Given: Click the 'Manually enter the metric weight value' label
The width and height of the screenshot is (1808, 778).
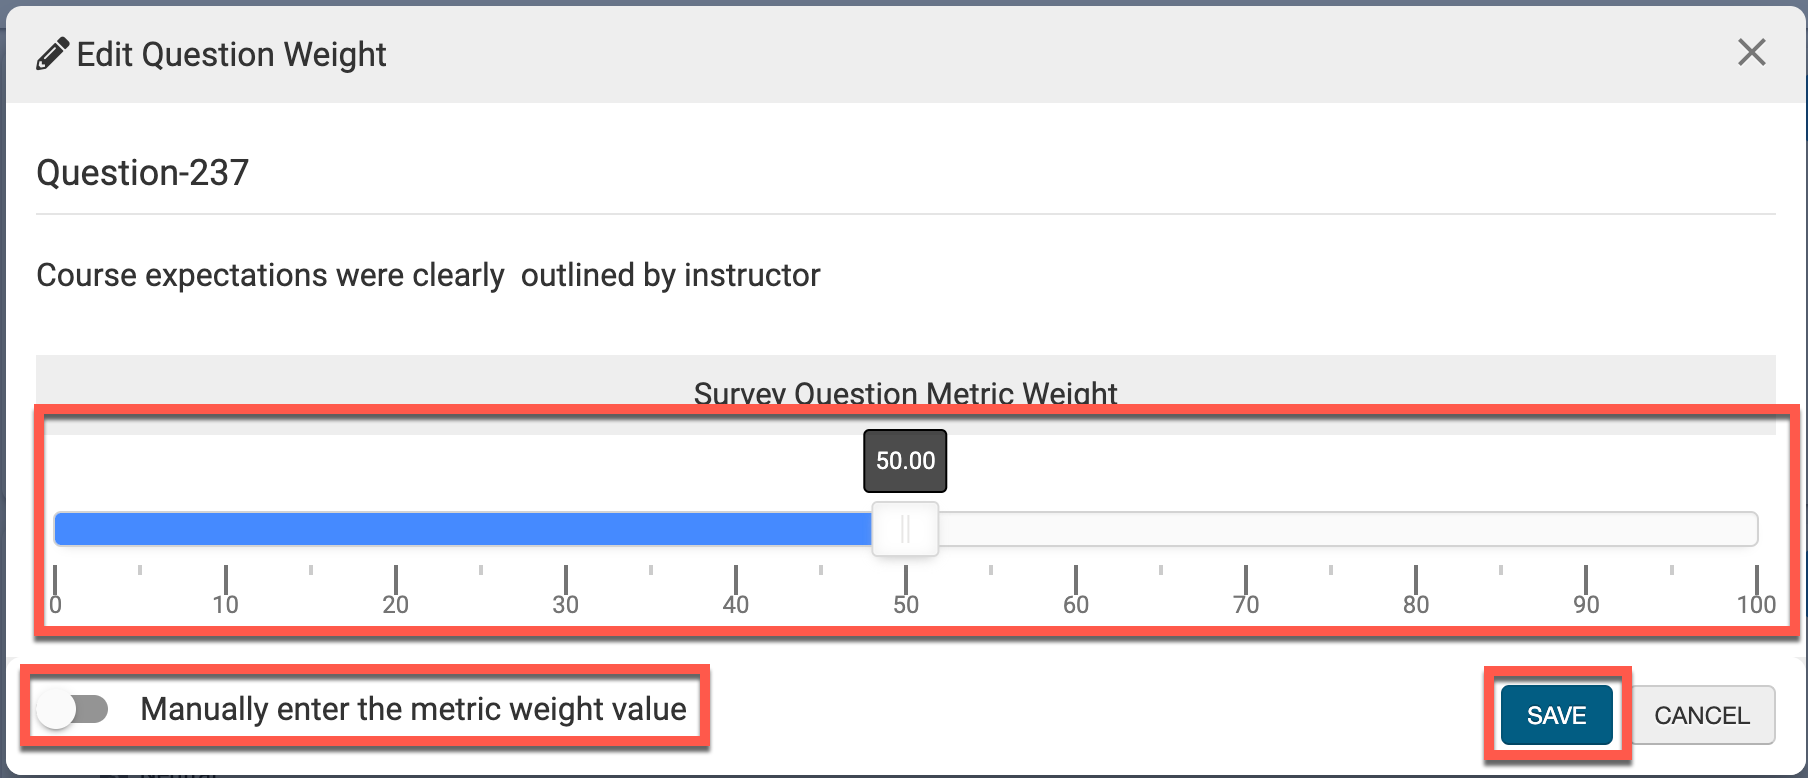Looking at the screenshot, I should pos(413,709).
